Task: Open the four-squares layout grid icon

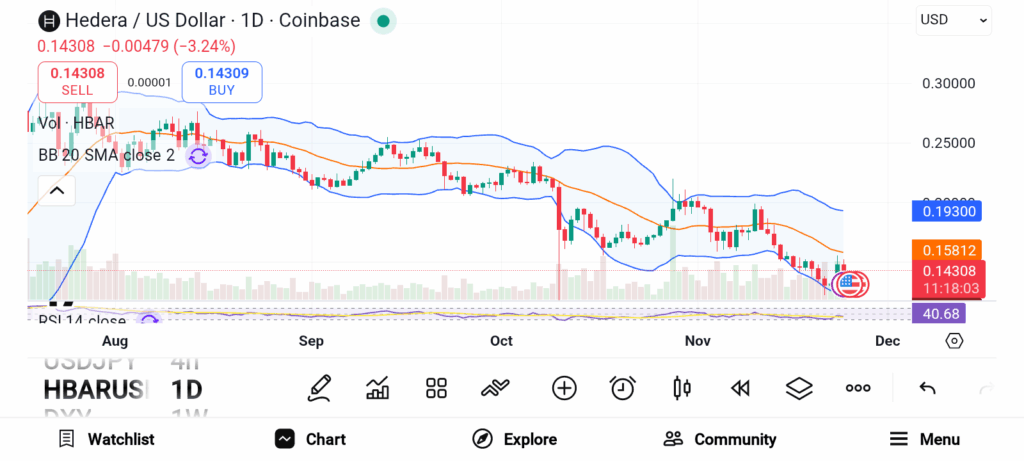Action: (x=436, y=388)
